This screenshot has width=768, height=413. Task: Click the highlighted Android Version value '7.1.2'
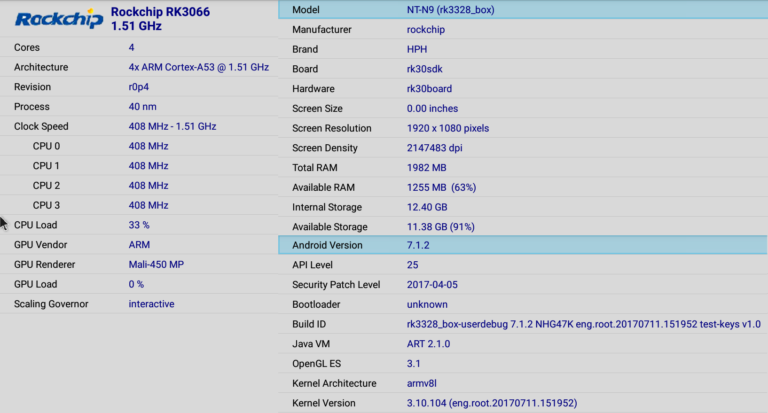pos(418,245)
